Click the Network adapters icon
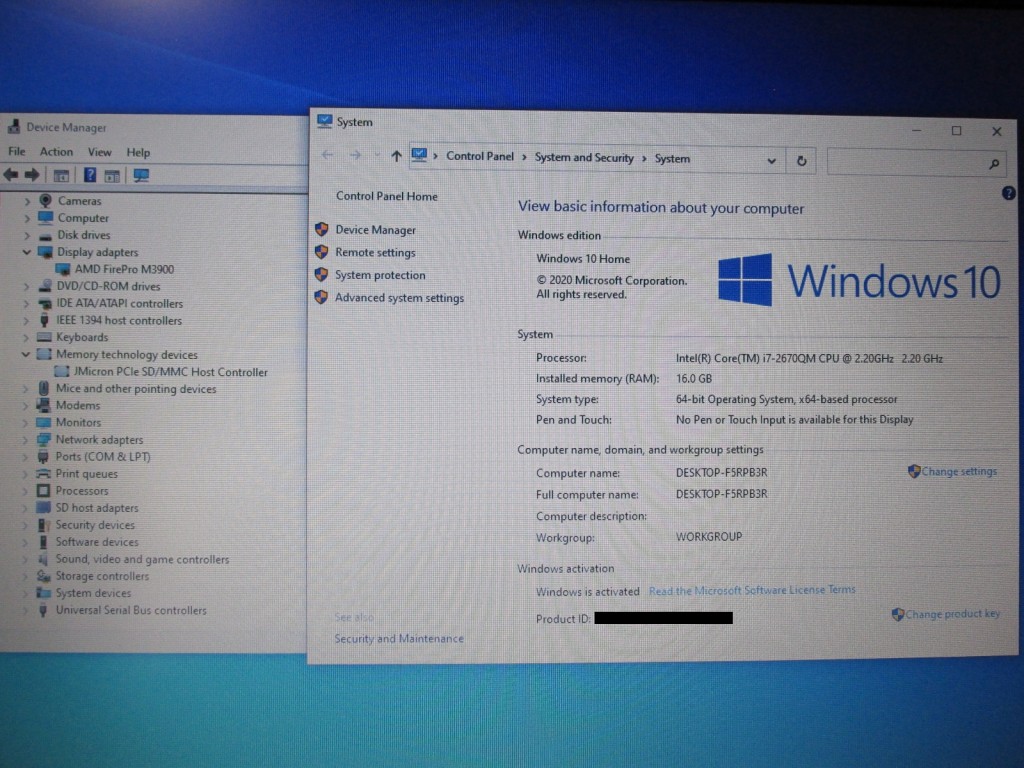 tap(44, 440)
